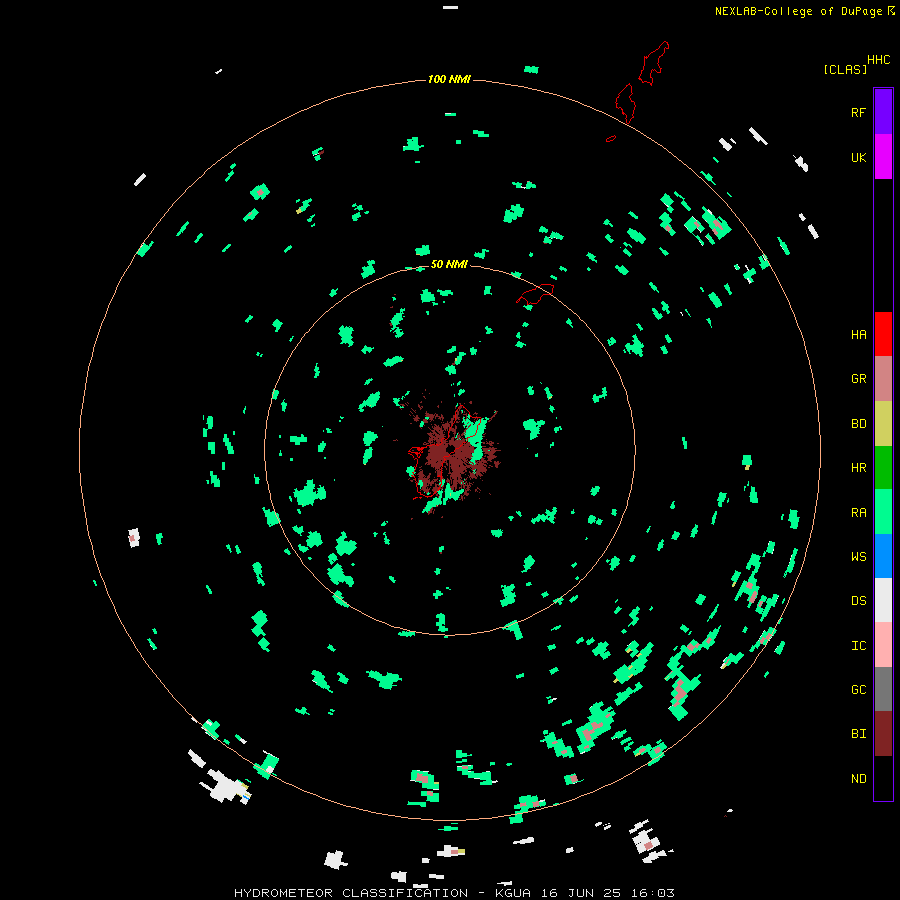Click the IC legend label

[858, 645]
